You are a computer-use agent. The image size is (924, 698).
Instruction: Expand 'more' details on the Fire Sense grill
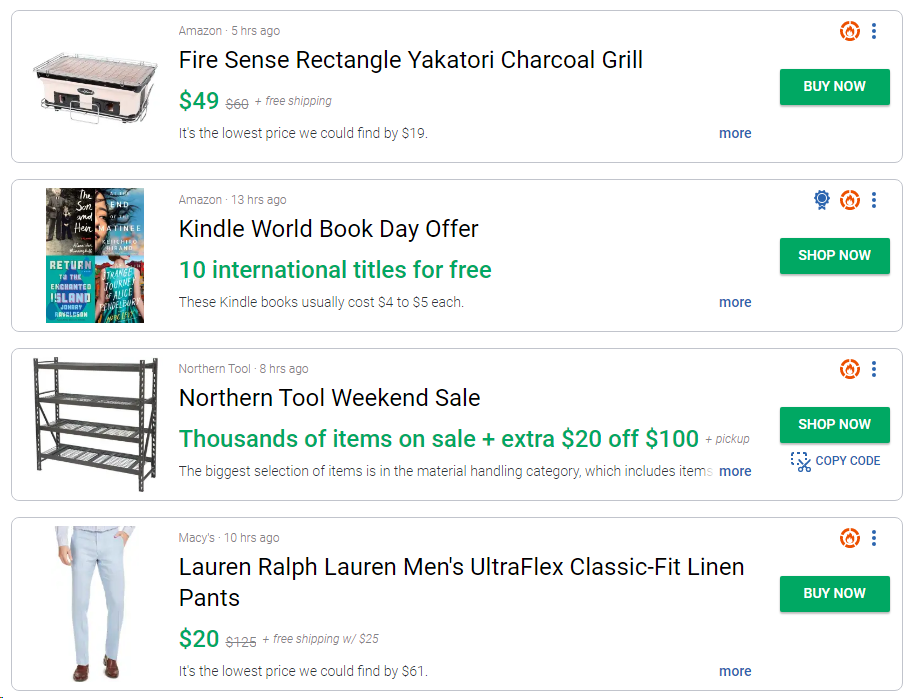(735, 133)
